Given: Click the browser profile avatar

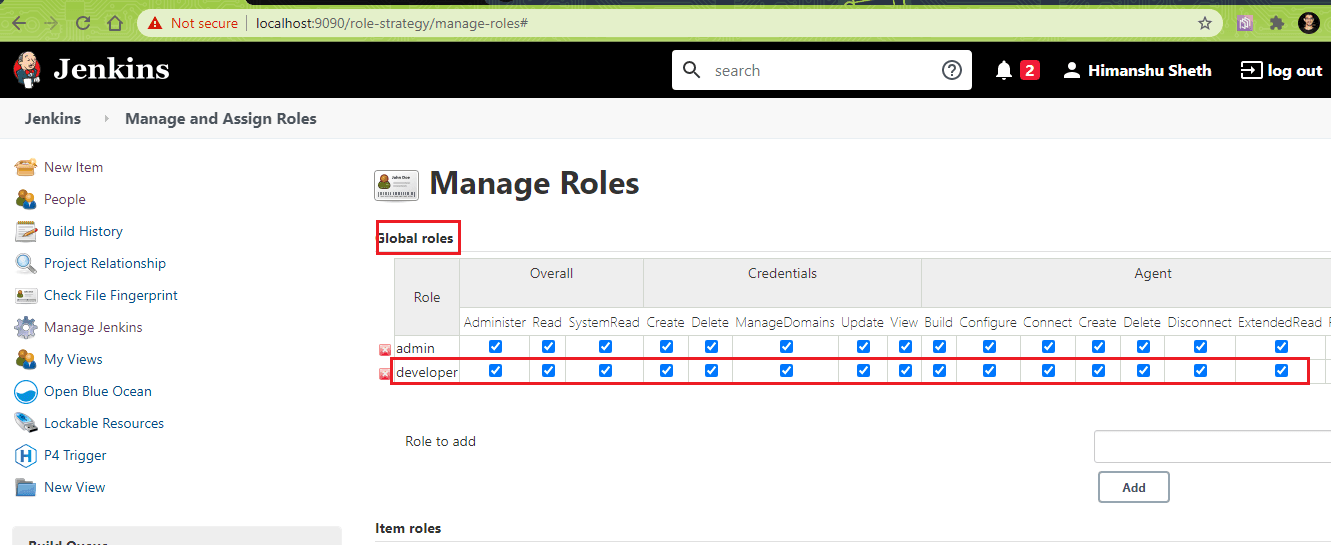Looking at the screenshot, I should (1309, 22).
